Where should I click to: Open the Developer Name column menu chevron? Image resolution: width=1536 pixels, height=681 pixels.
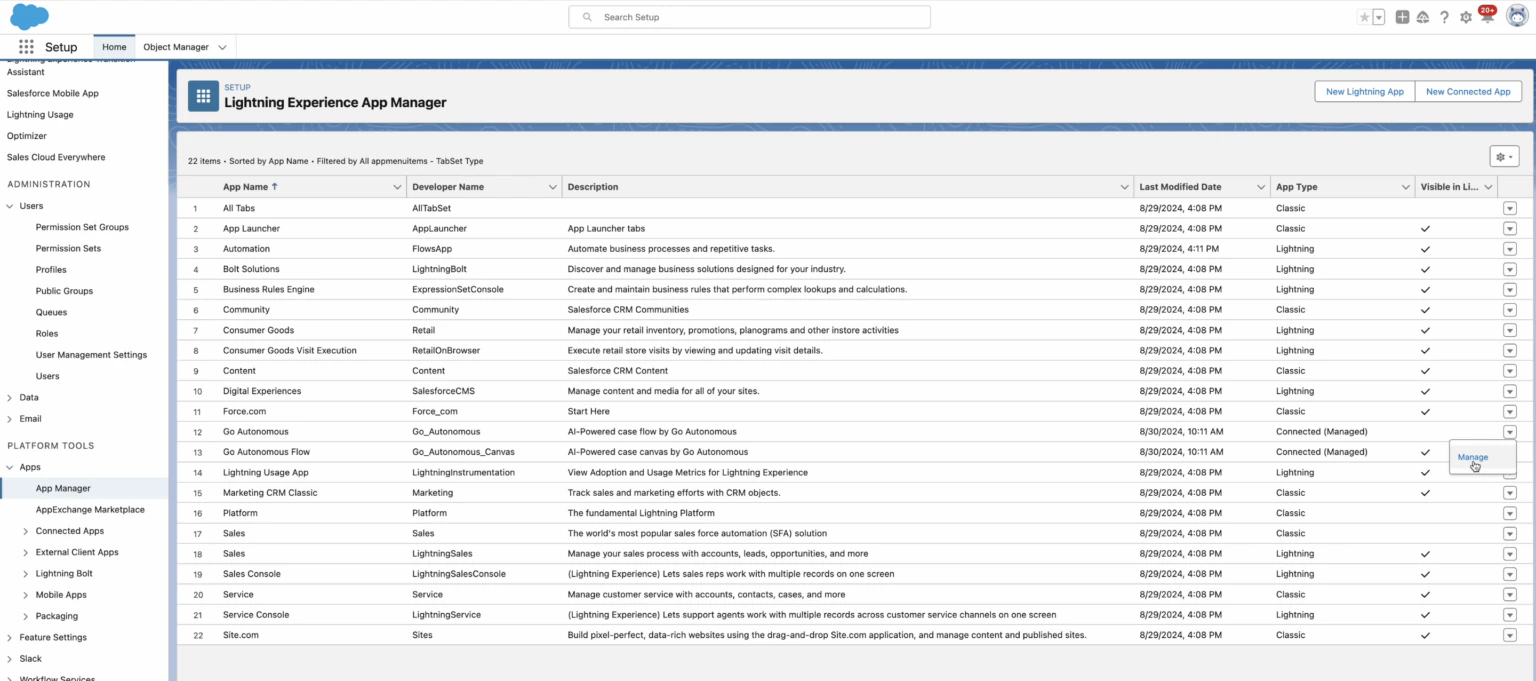553,187
